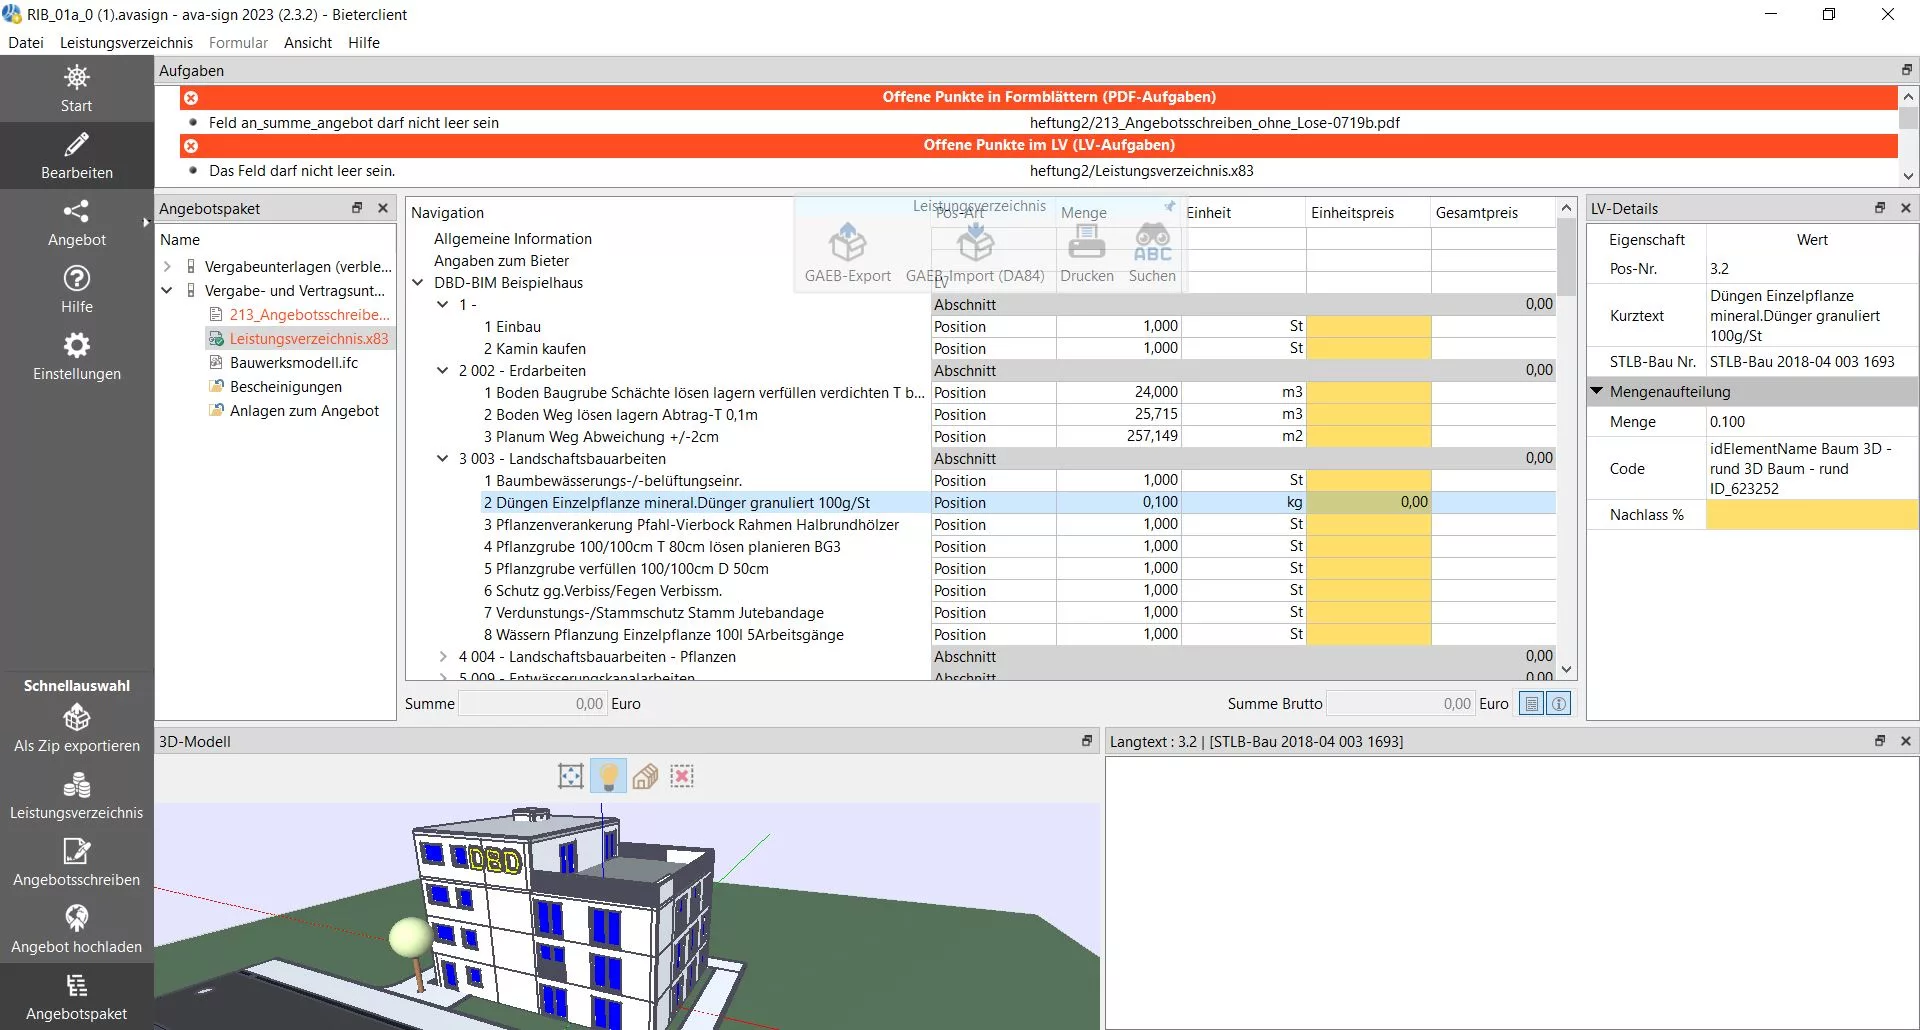Viewport: 1920px width, 1030px height.
Task: Click the house model icon in 3D toolbar
Action: [x=645, y=776]
